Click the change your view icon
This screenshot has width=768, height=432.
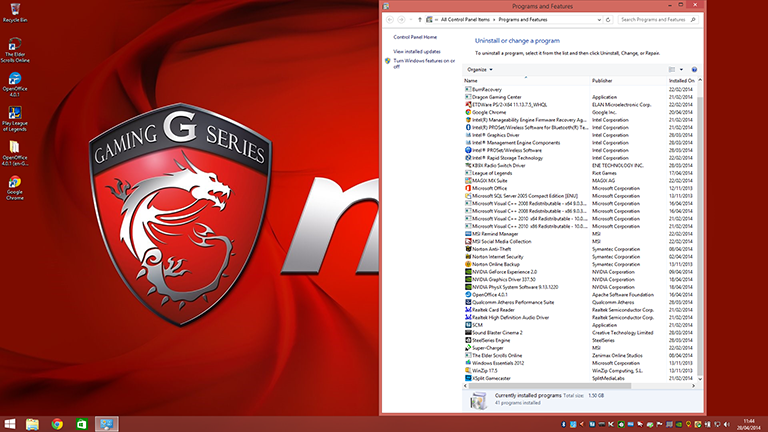pyautogui.click(x=672, y=70)
